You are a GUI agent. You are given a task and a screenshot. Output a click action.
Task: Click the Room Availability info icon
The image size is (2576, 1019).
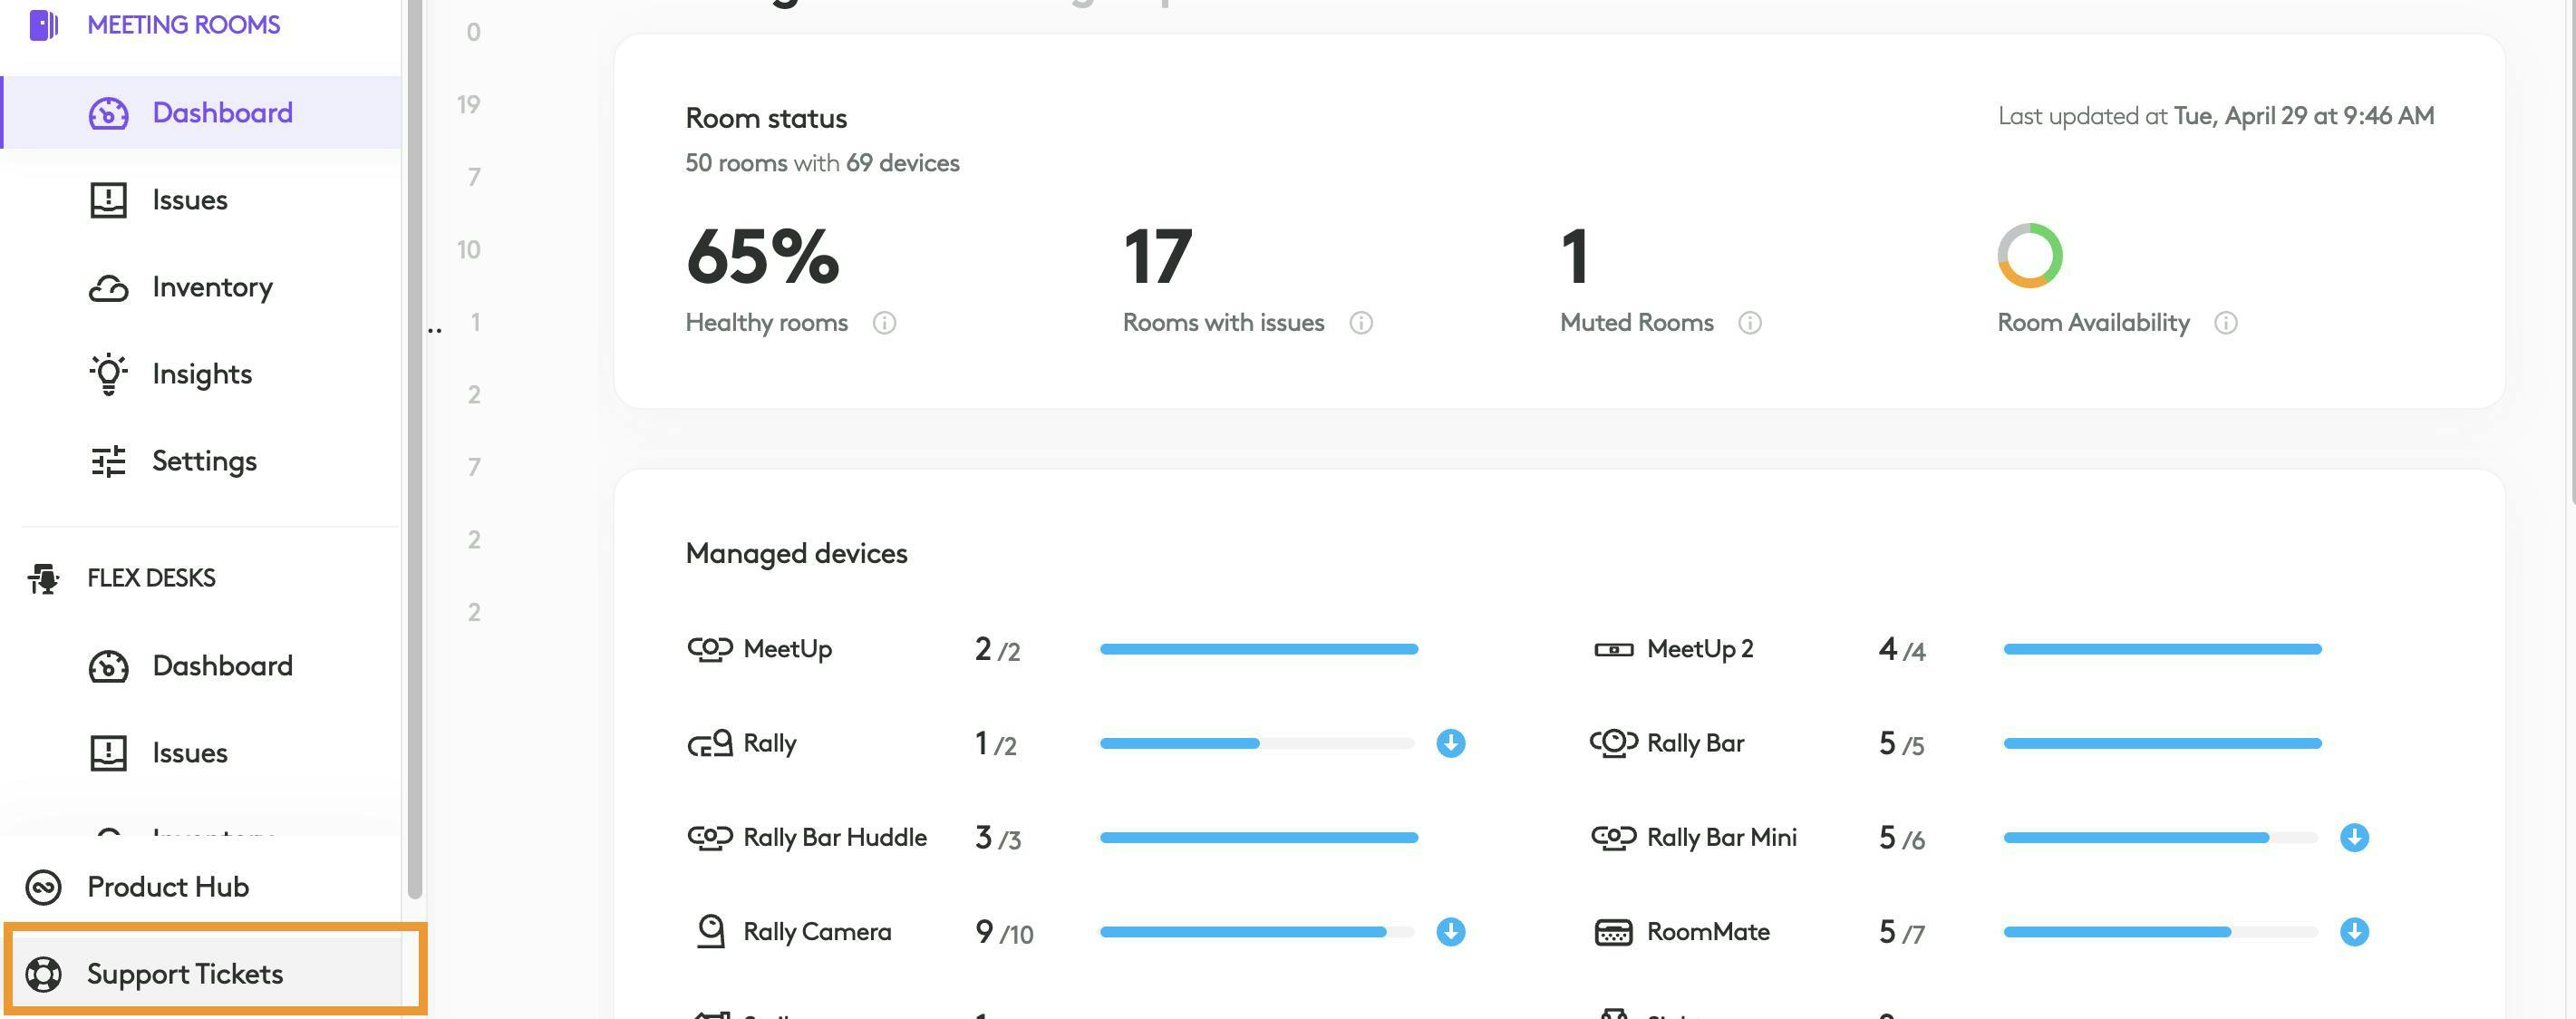click(x=2225, y=323)
